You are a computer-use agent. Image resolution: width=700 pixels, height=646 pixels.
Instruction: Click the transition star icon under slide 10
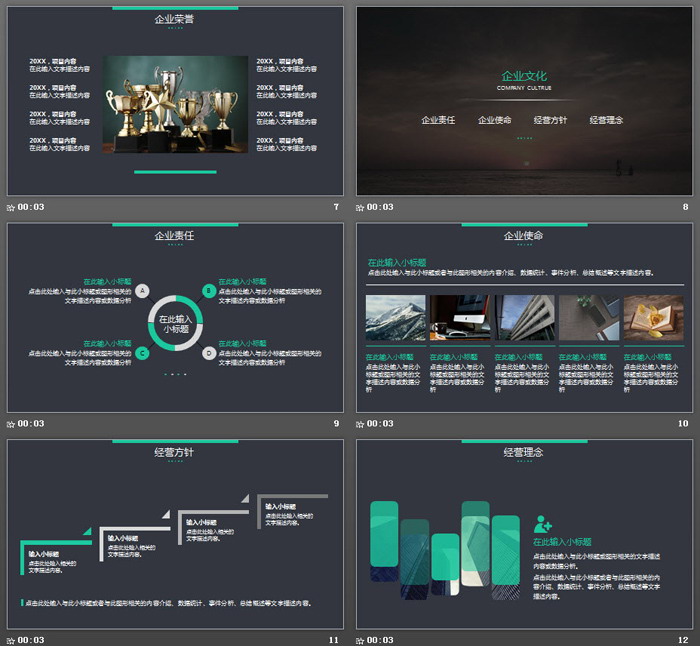(361, 423)
